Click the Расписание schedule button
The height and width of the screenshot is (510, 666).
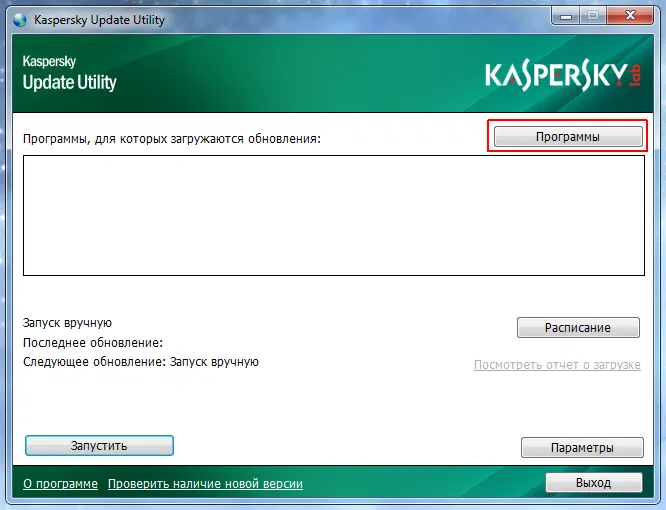click(x=578, y=327)
